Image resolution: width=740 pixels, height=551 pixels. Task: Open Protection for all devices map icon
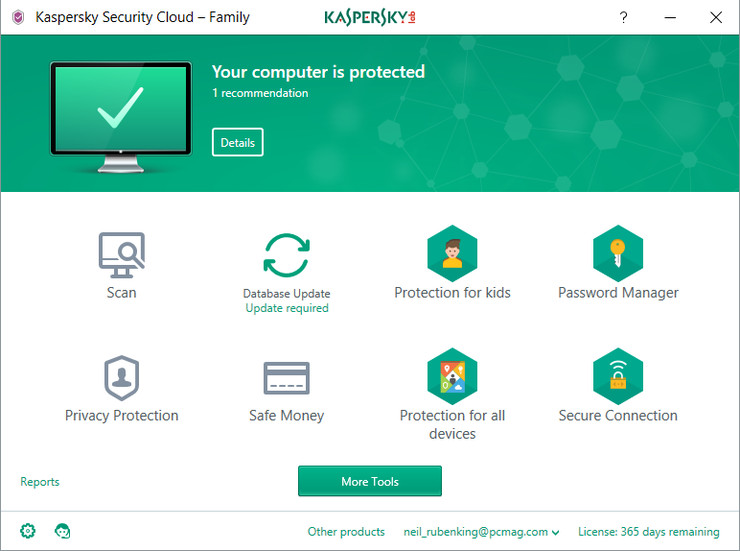[452, 376]
